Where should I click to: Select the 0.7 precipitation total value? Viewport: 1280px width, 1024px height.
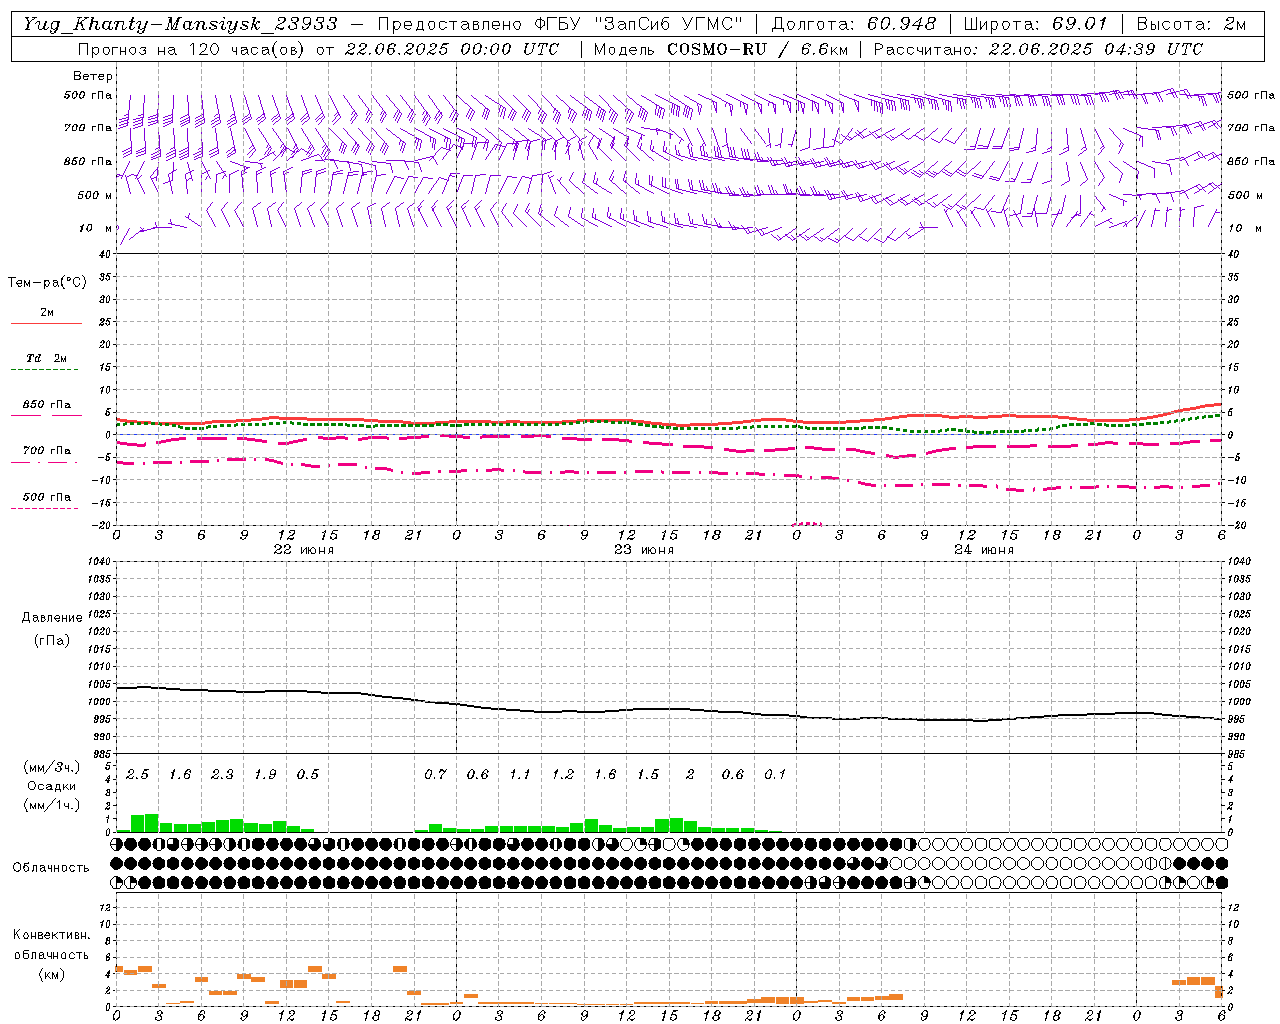coord(435,775)
